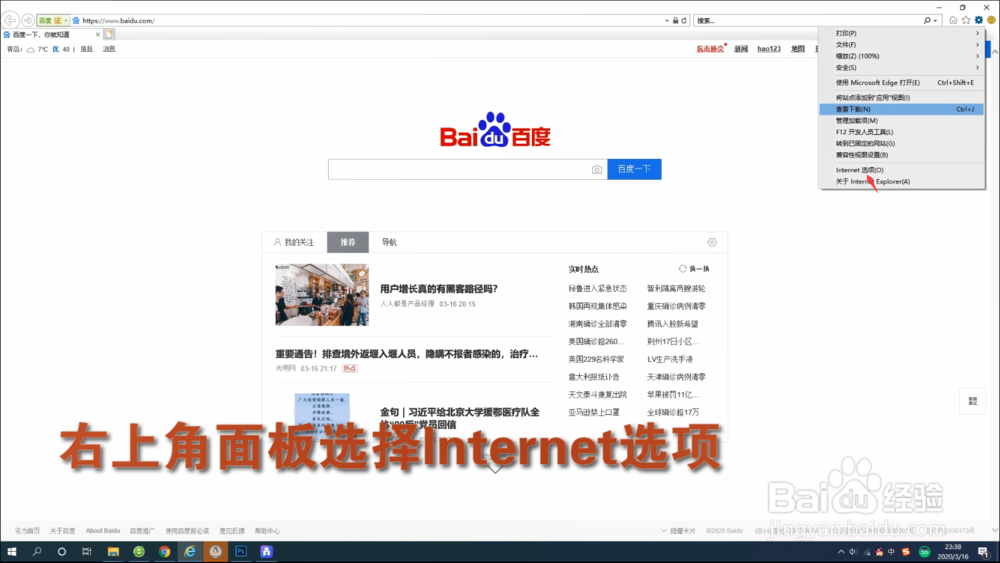This screenshot has height=563, width=1000.
Task: Open the 新闻 link
Action: click(740, 49)
